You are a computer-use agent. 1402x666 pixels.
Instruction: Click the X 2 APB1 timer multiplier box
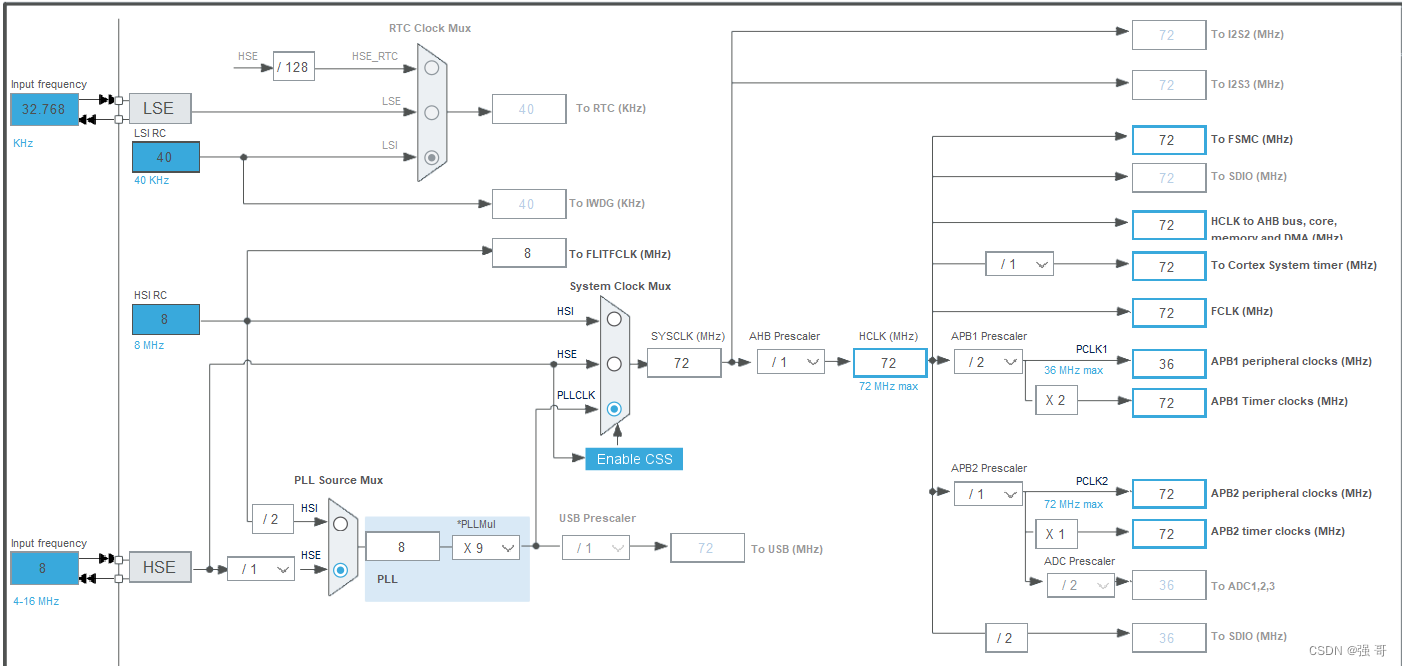click(1056, 399)
